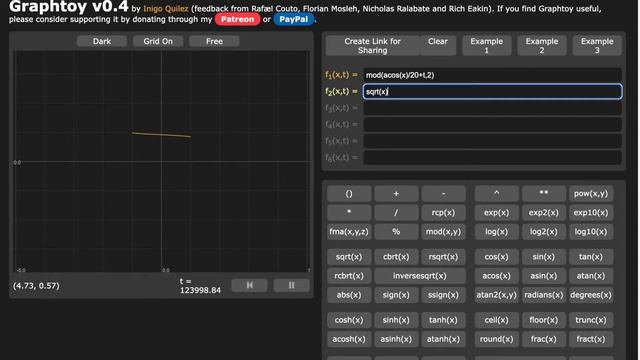Viewport: 640px width, 360px height.
Task: Insert the plus operator
Action: [396, 194]
